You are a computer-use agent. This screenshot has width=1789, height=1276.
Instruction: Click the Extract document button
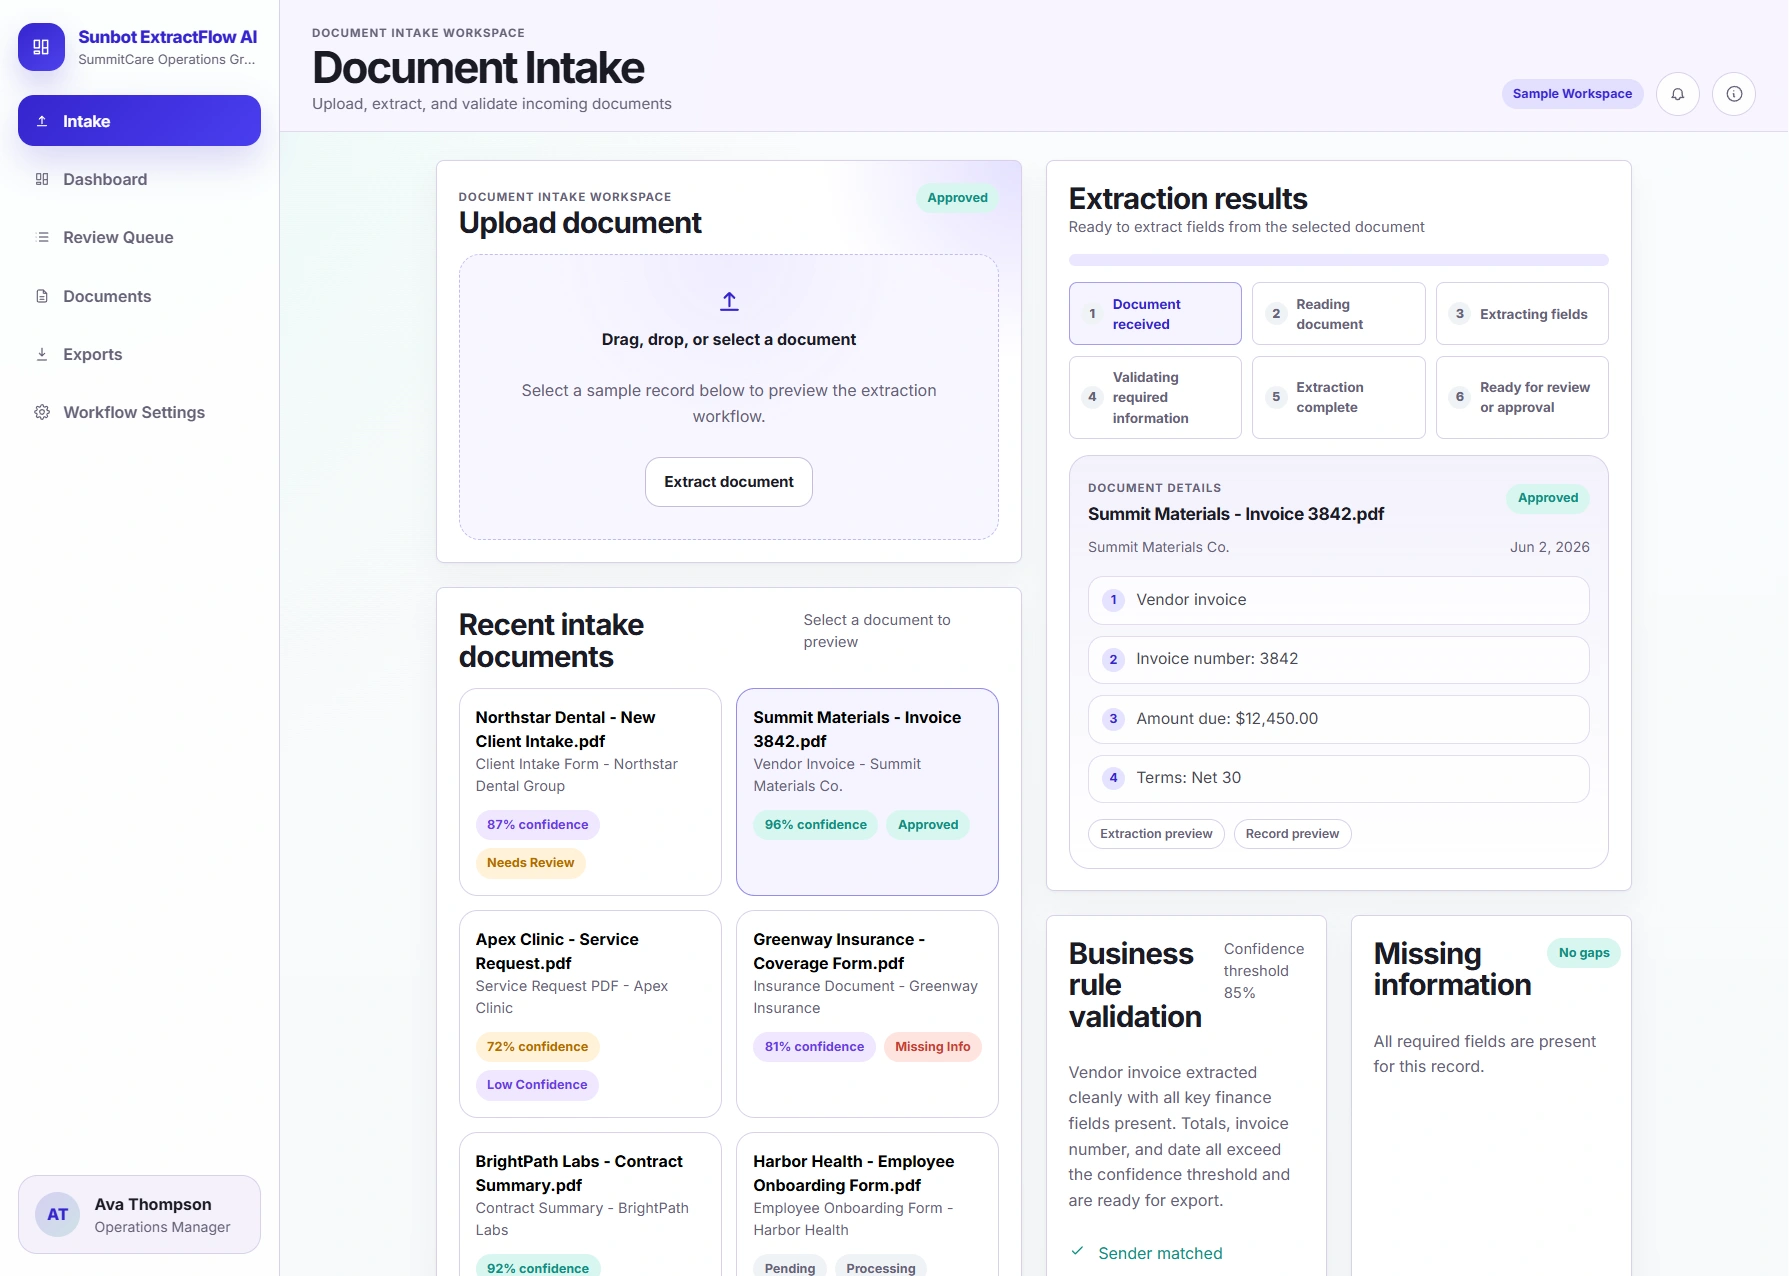729,482
